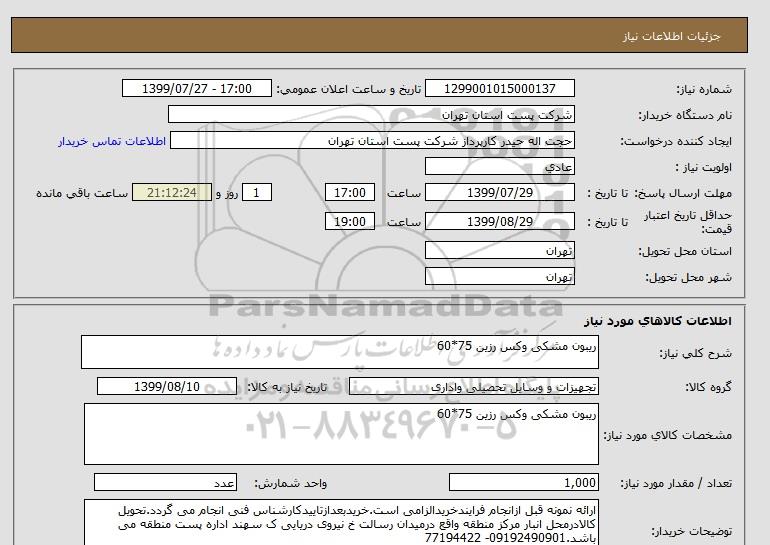Select the label استان محل تحویل
Image resolution: width=770 pixels, height=545 pixels.
click(x=685, y=251)
